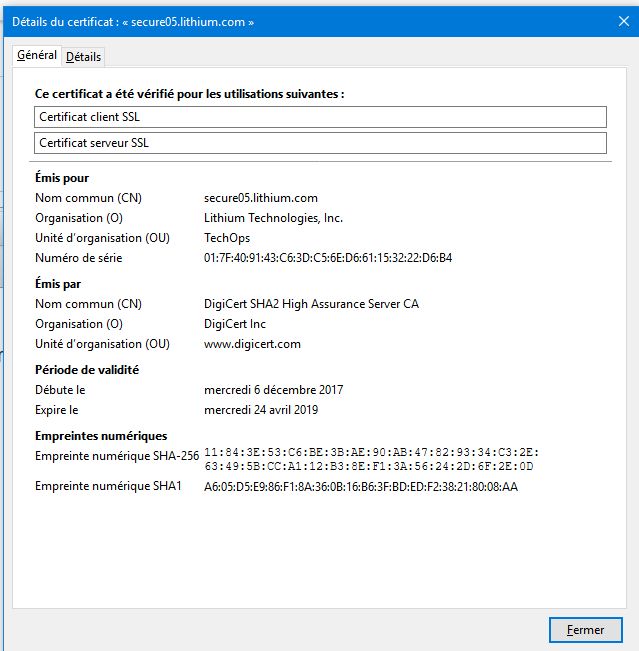Screen dimensions: 639x651
Task: Click the dialog title bar text
Action: coord(133,21)
